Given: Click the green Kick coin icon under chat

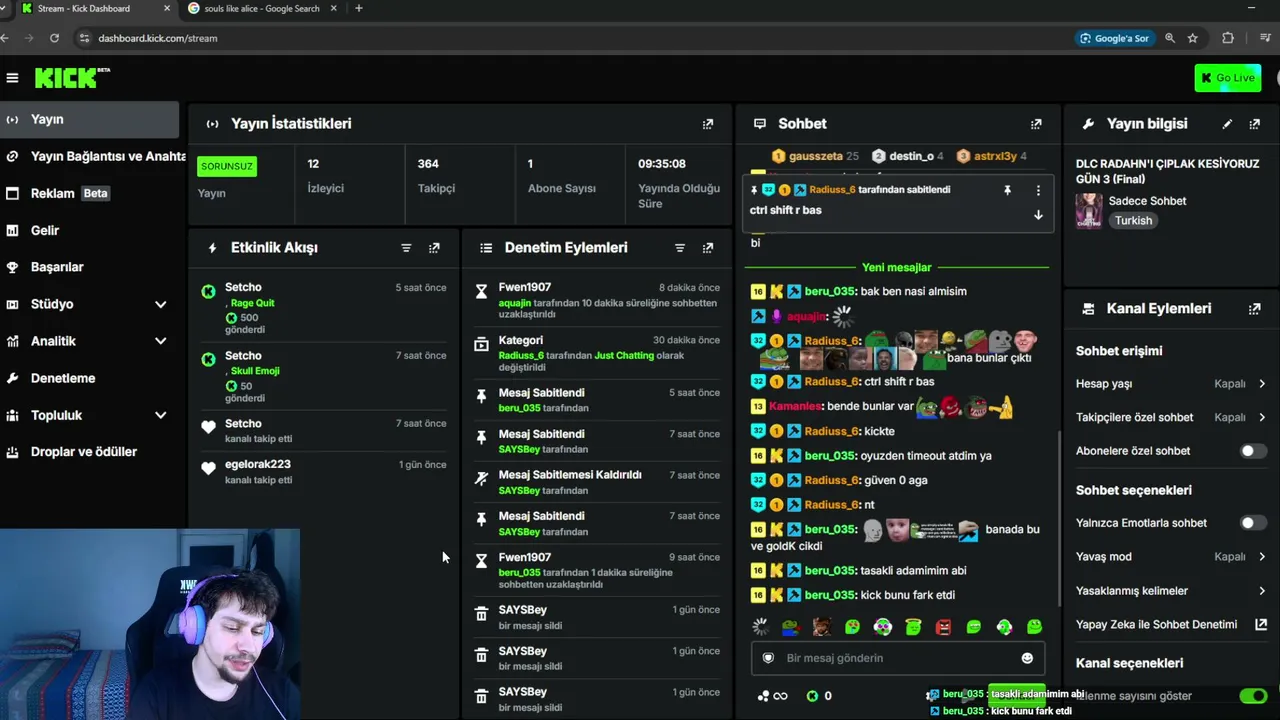Looking at the screenshot, I should point(812,696).
